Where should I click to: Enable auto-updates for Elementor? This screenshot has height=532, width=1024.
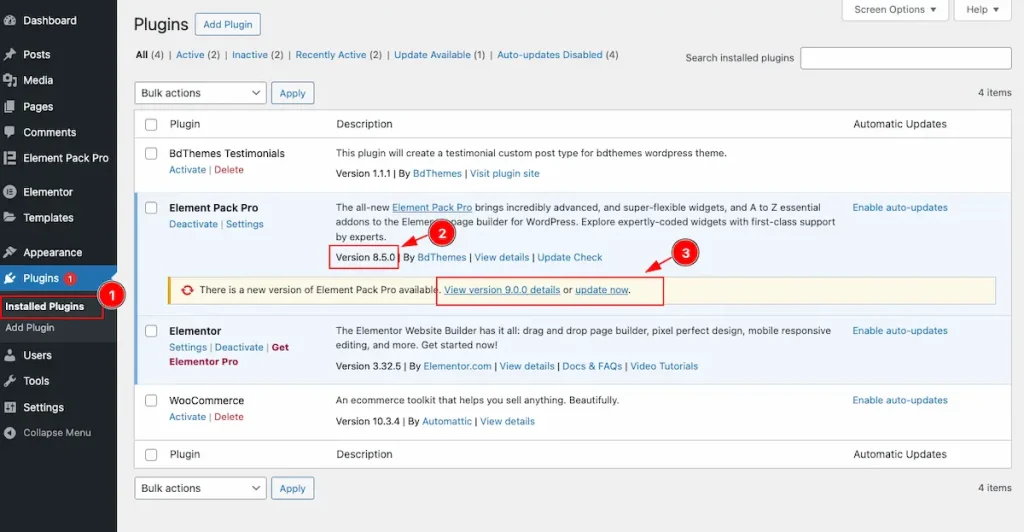(900, 331)
